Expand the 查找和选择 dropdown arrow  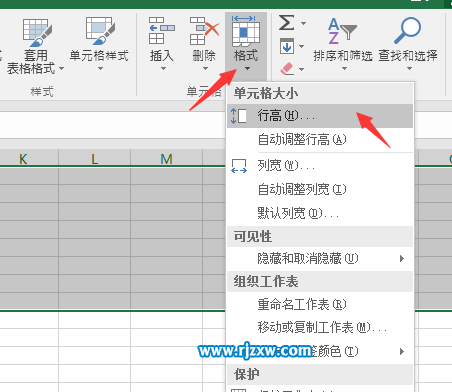[x=409, y=69]
